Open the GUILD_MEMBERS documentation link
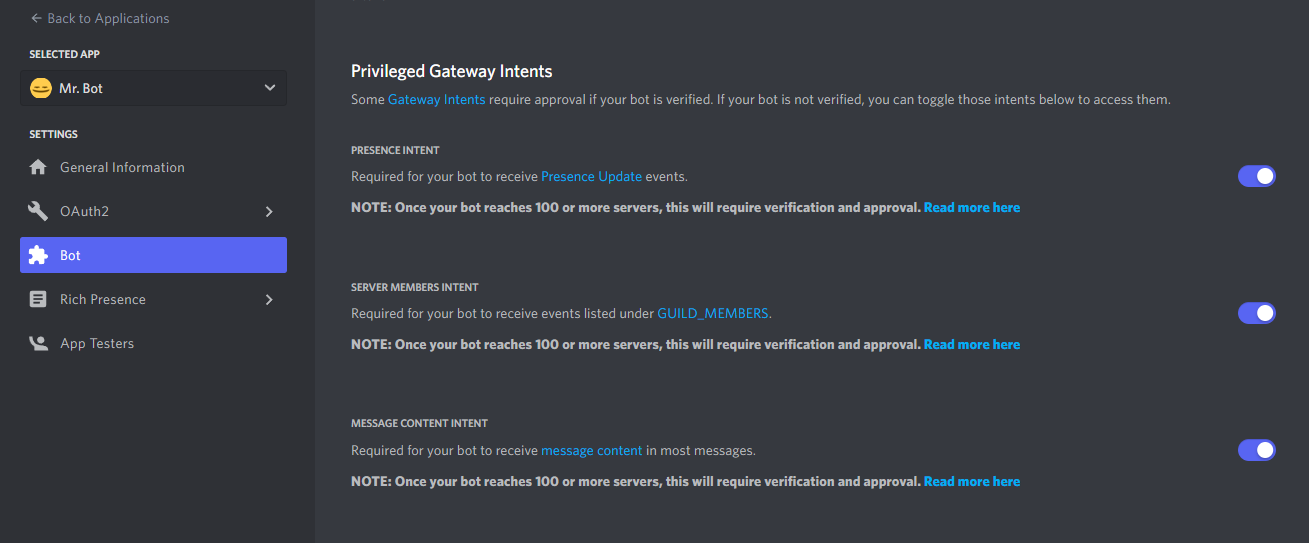This screenshot has width=1309, height=543. (x=713, y=313)
